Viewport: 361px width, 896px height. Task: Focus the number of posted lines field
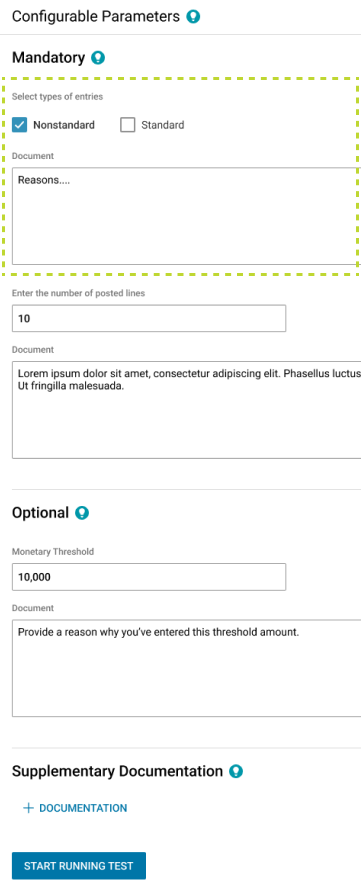(149, 318)
